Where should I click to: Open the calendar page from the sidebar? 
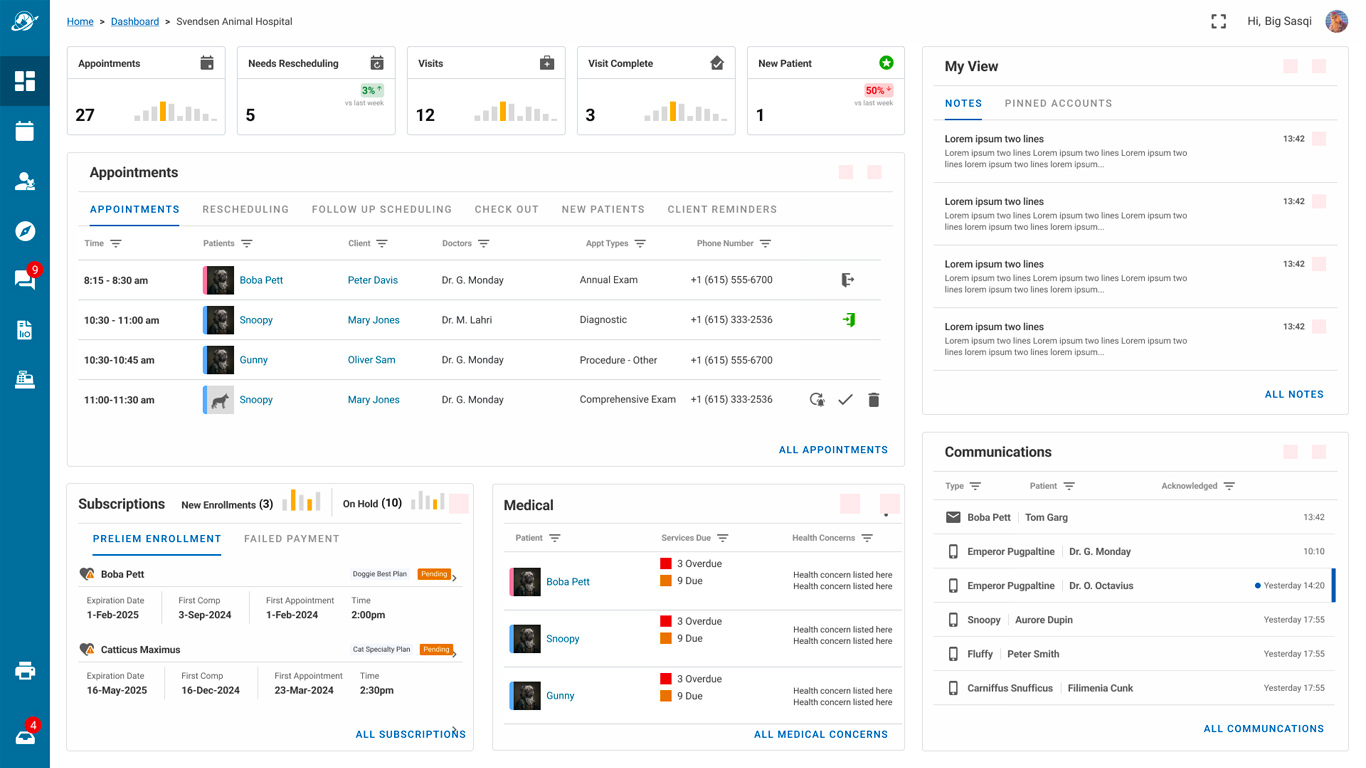[x=25, y=131]
